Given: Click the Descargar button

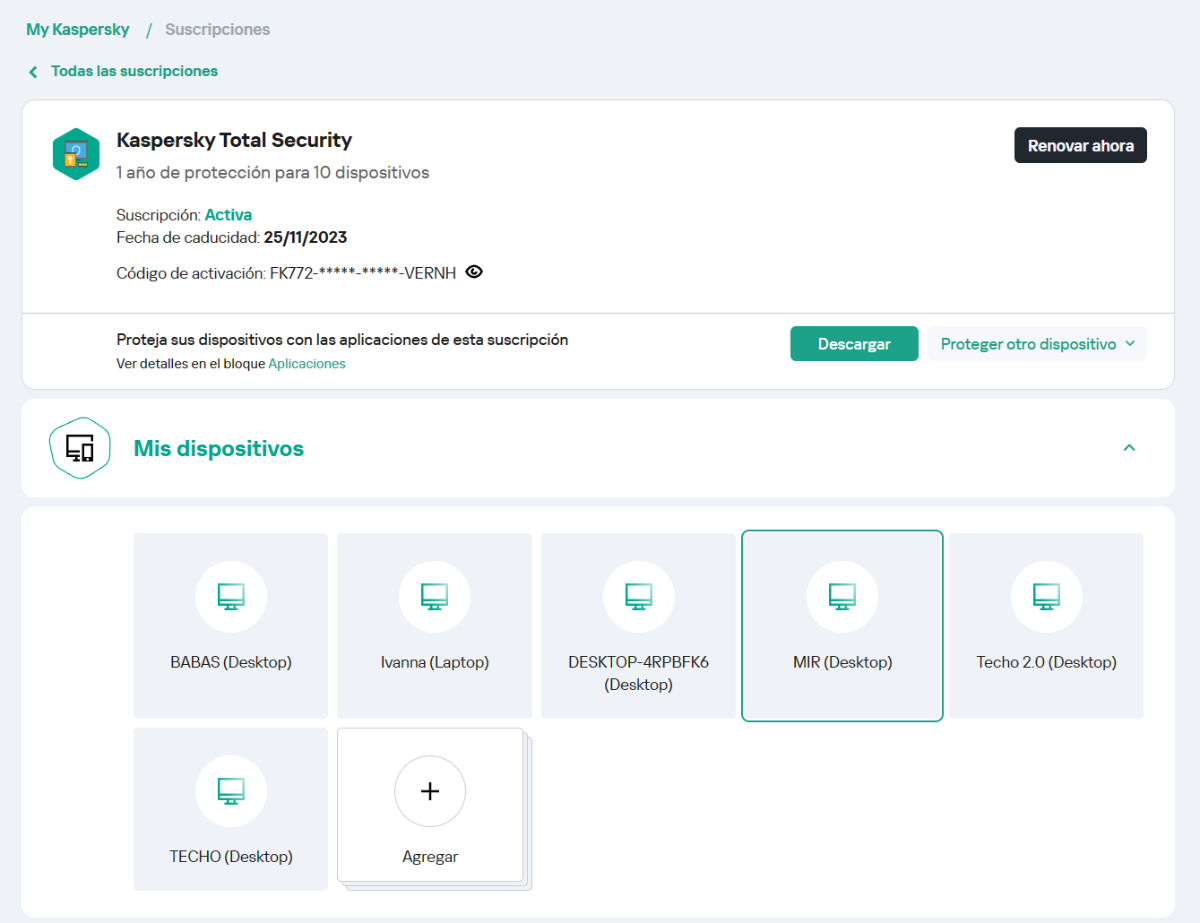Looking at the screenshot, I should [854, 344].
